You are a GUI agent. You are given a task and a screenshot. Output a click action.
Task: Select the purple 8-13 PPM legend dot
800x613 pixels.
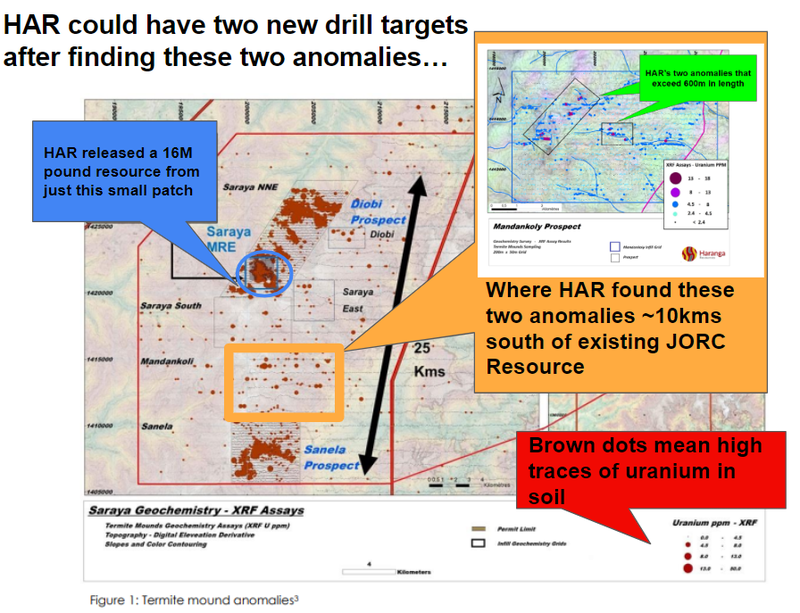point(674,191)
